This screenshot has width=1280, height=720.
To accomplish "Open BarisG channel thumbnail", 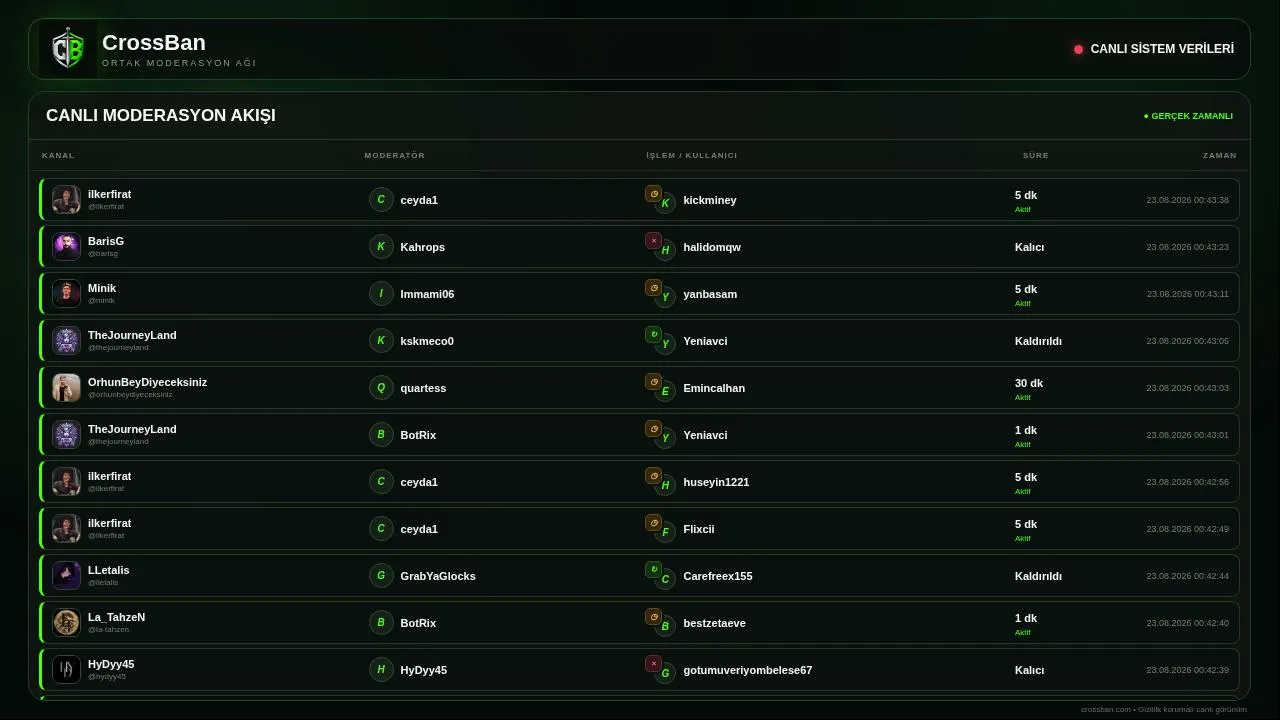I will tap(66, 247).
